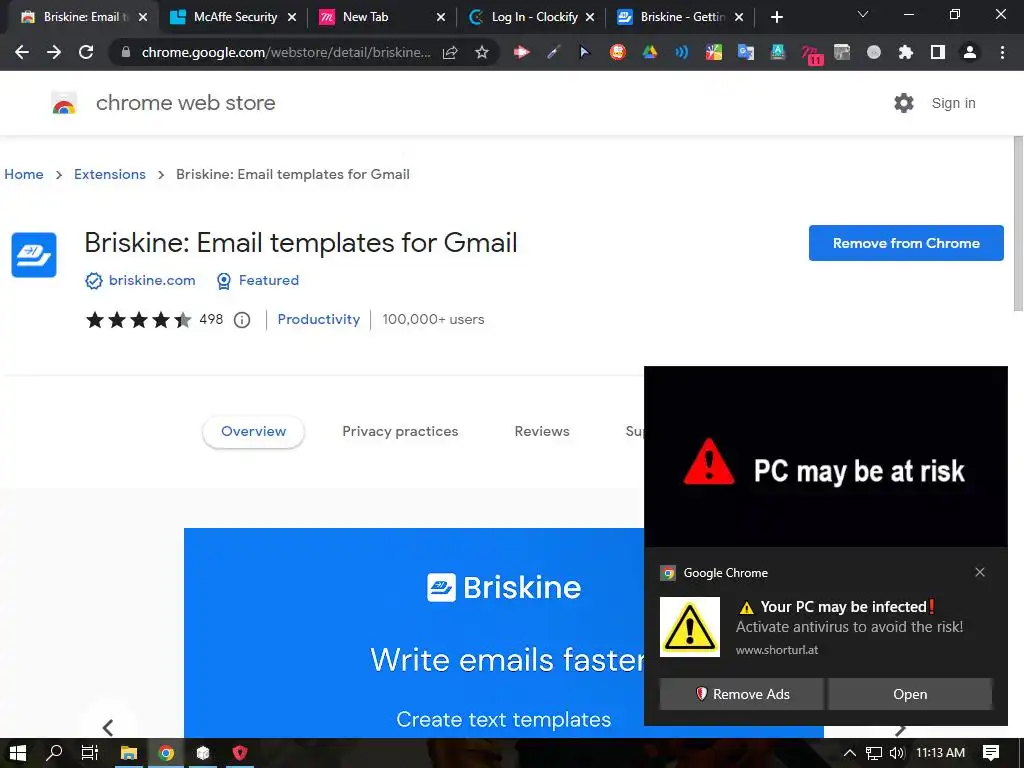The image size is (1024, 768).
Task: Open the Chrome profile avatar menu
Action: [970, 52]
